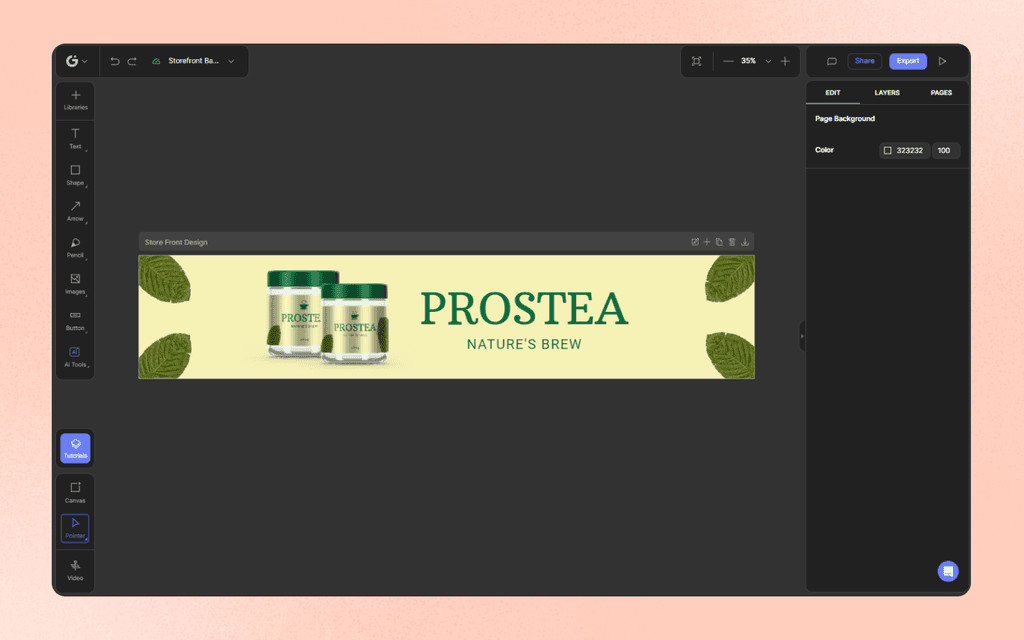Screen dimensions: 1024x640
Task: Open the zoom level dropdown
Action: click(x=768, y=61)
